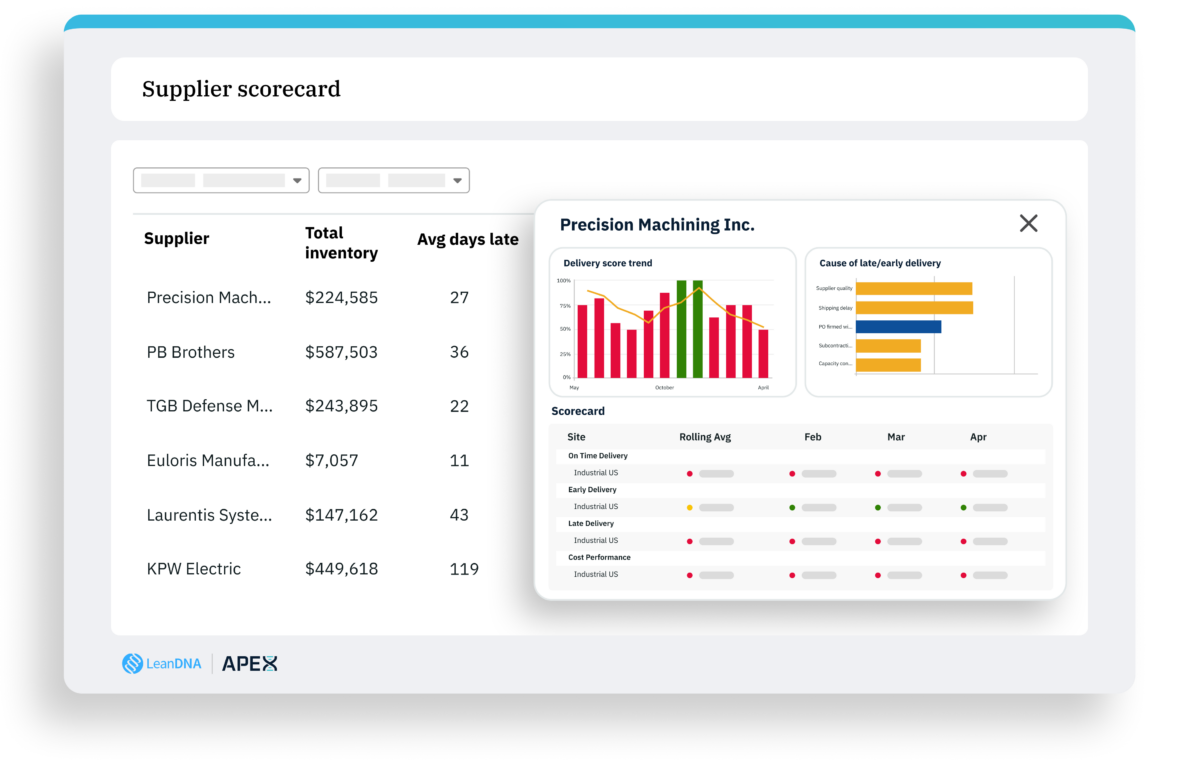Close the Precision Machining Inc. popup
This screenshot has height=760, width=1200.
click(x=1028, y=223)
